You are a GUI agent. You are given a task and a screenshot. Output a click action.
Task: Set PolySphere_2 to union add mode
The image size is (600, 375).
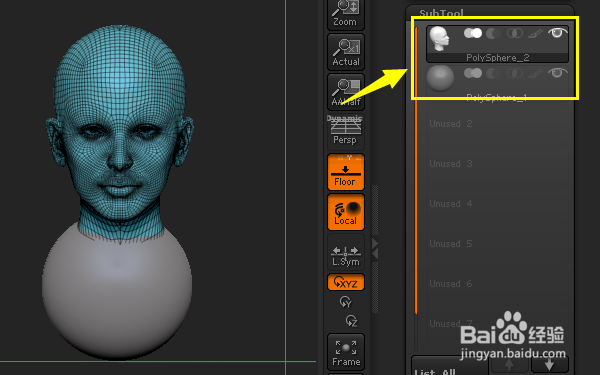pyautogui.click(x=473, y=33)
